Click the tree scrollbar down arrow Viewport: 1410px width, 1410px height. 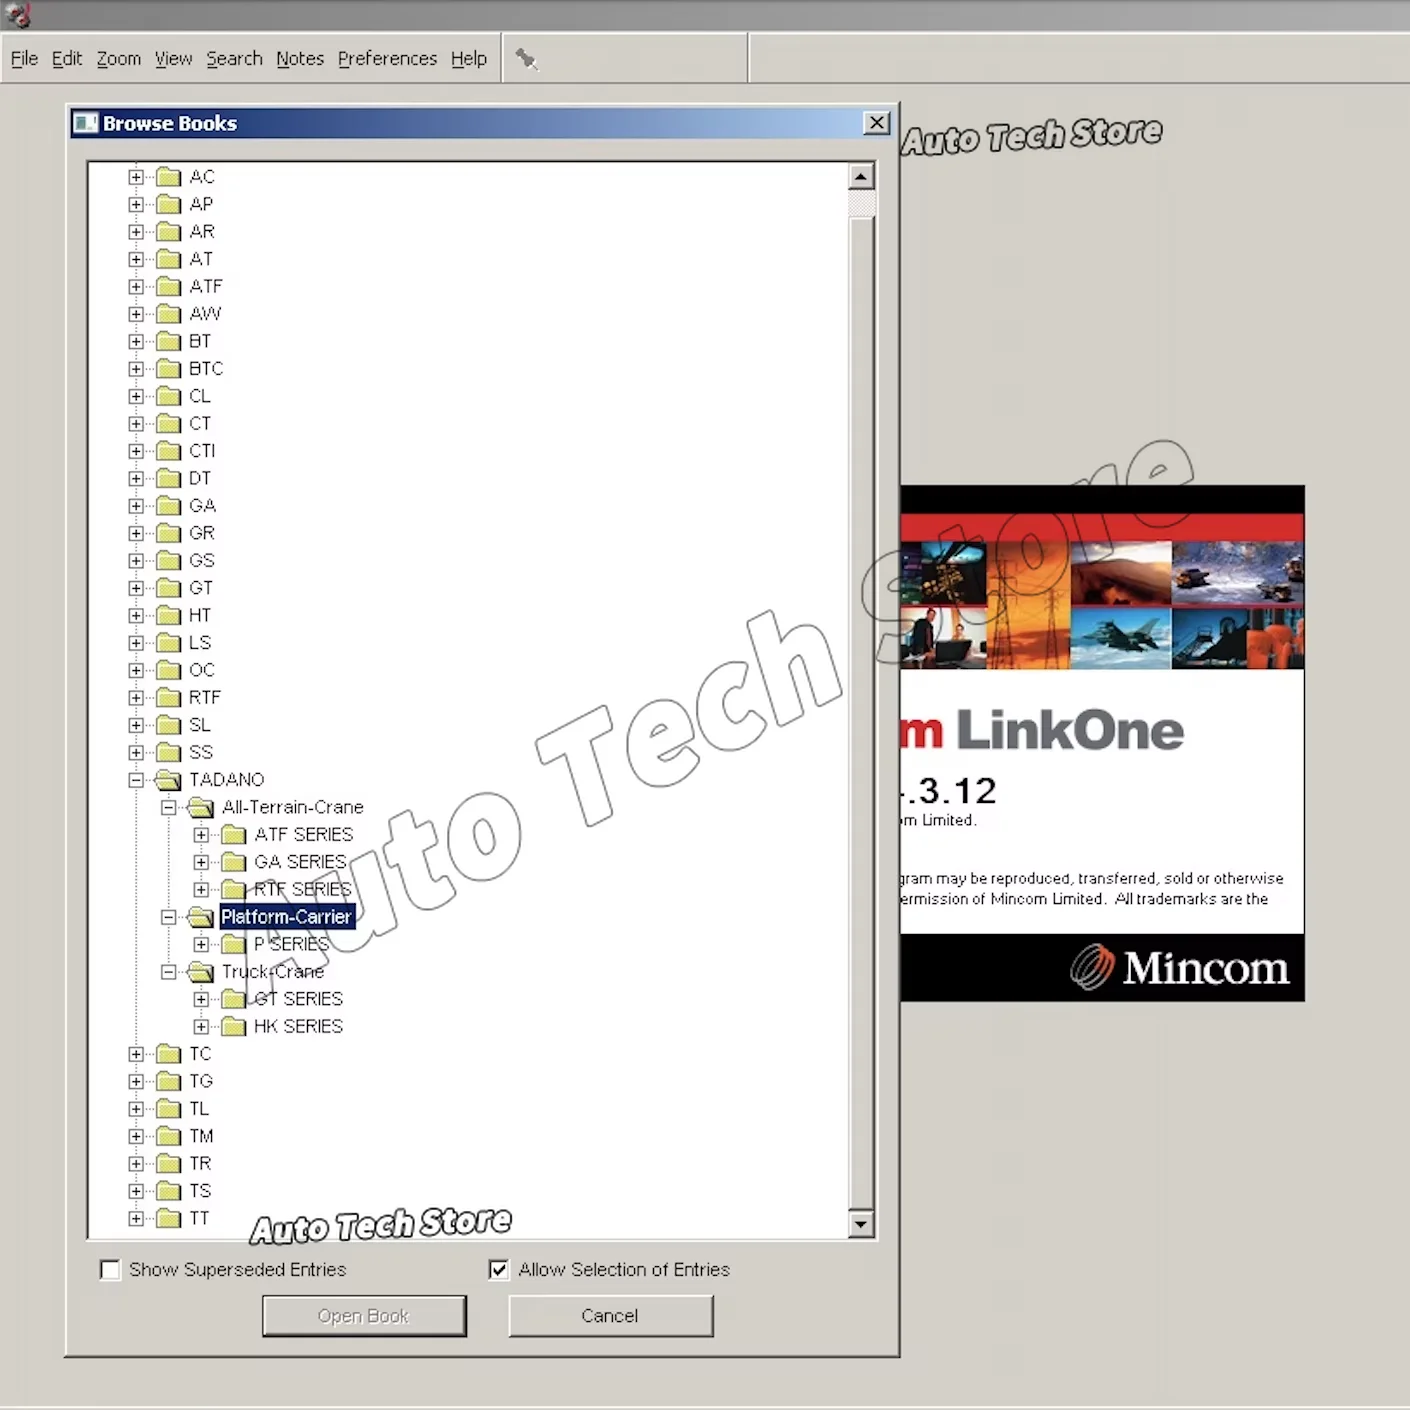pyautogui.click(x=861, y=1224)
